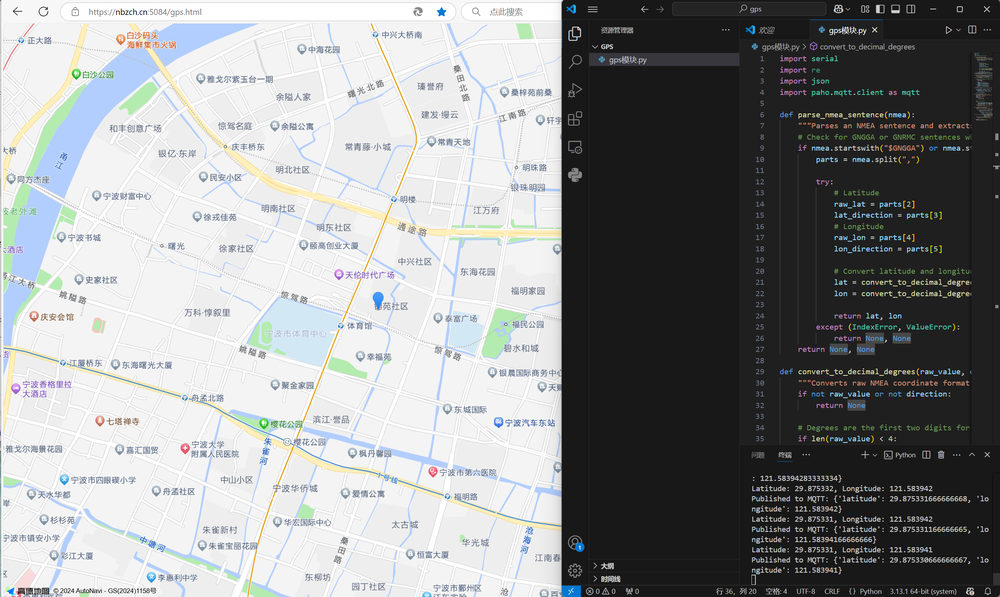The height and width of the screenshot is (597, 1000).
Task: Click 行 36, 列 20 cursor position
Action: point(736,591)
